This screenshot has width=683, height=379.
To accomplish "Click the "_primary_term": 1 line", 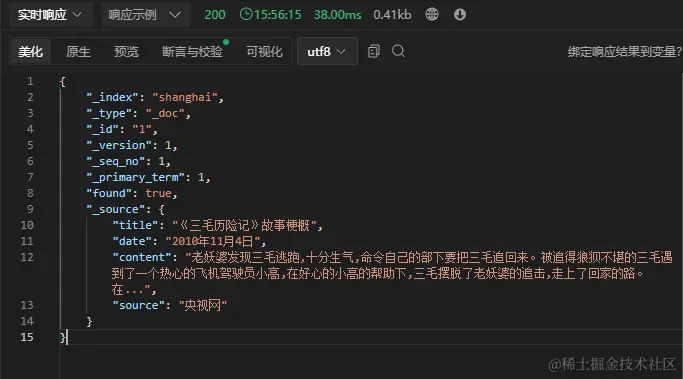I will pyautogui.click(x=148, y=177).
